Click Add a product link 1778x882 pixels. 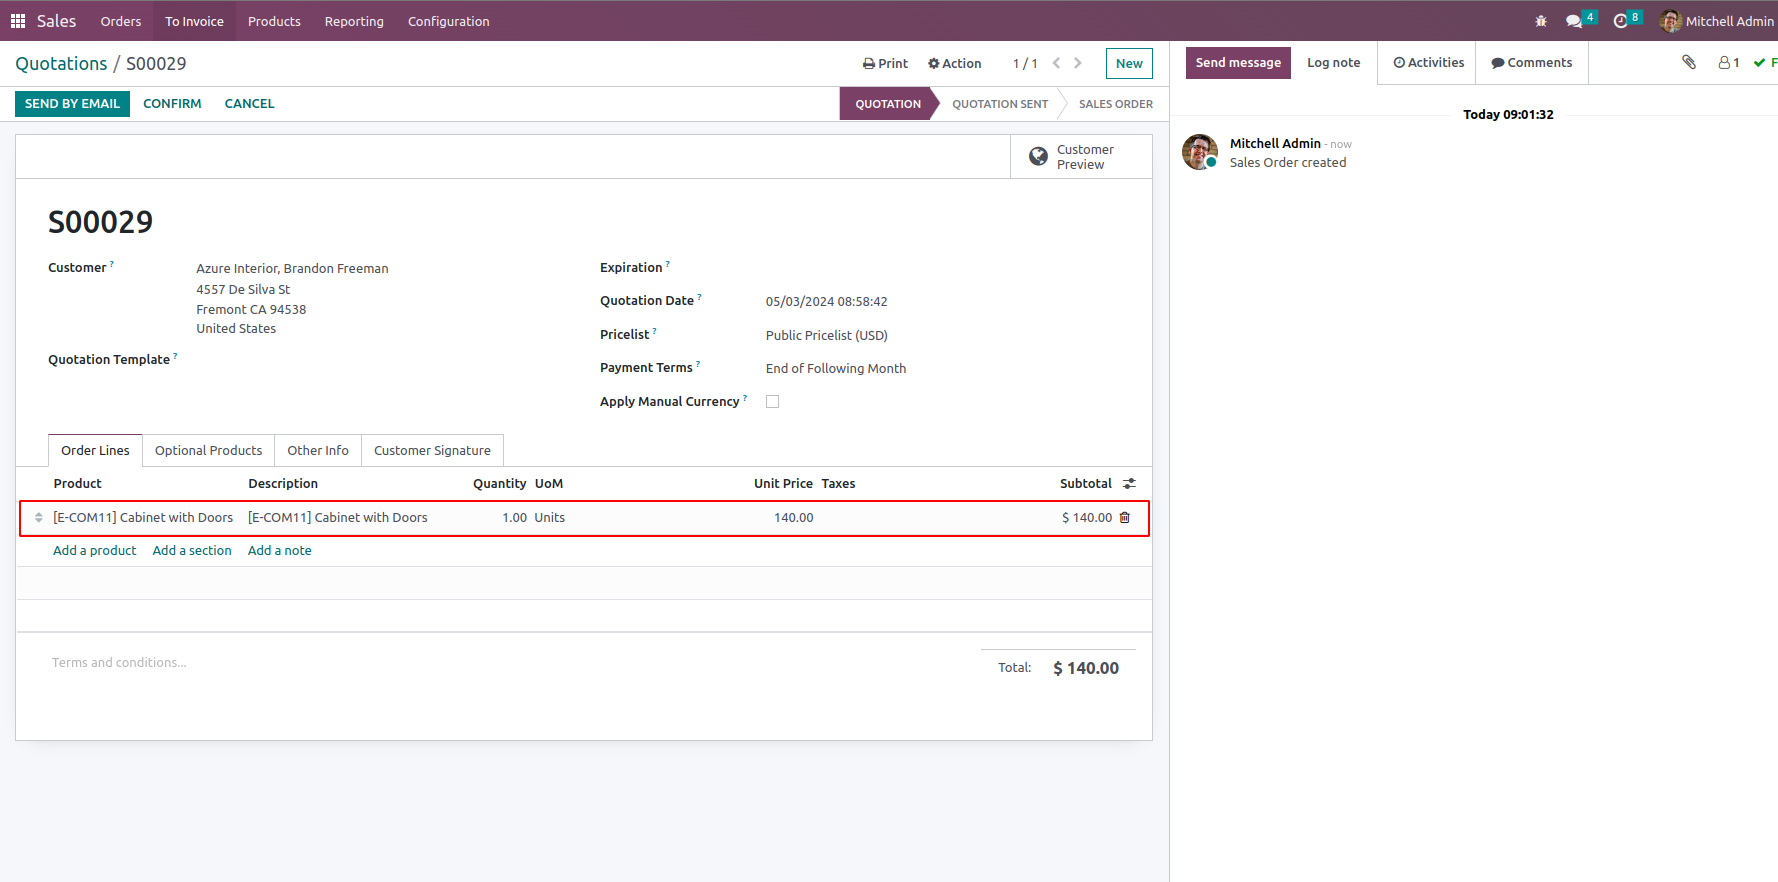[94, 551]
